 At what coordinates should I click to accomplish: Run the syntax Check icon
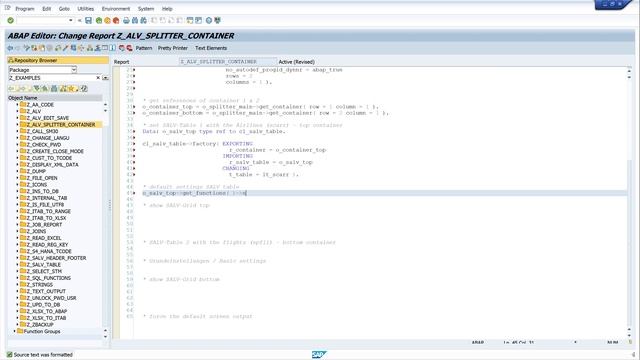[x=58, y=48]
